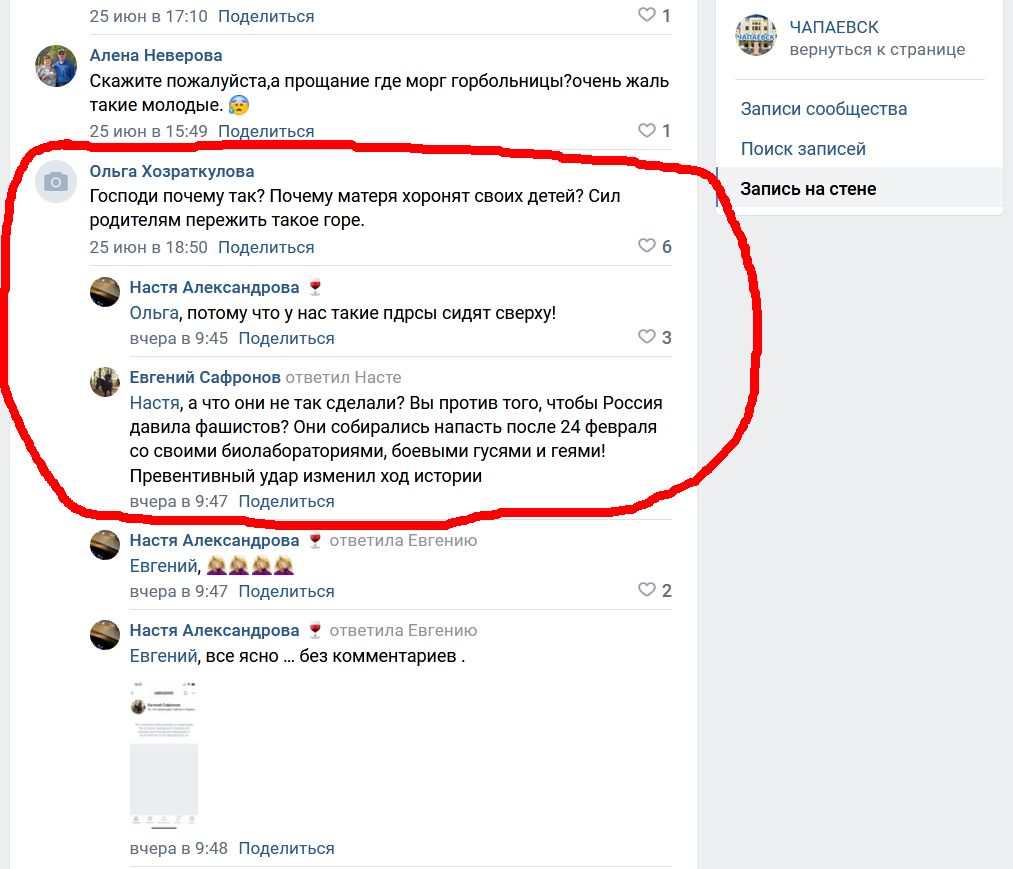
Task: Click Ольга Хозраткулова's camera placeholder avatar
Action: coord(56,182)
